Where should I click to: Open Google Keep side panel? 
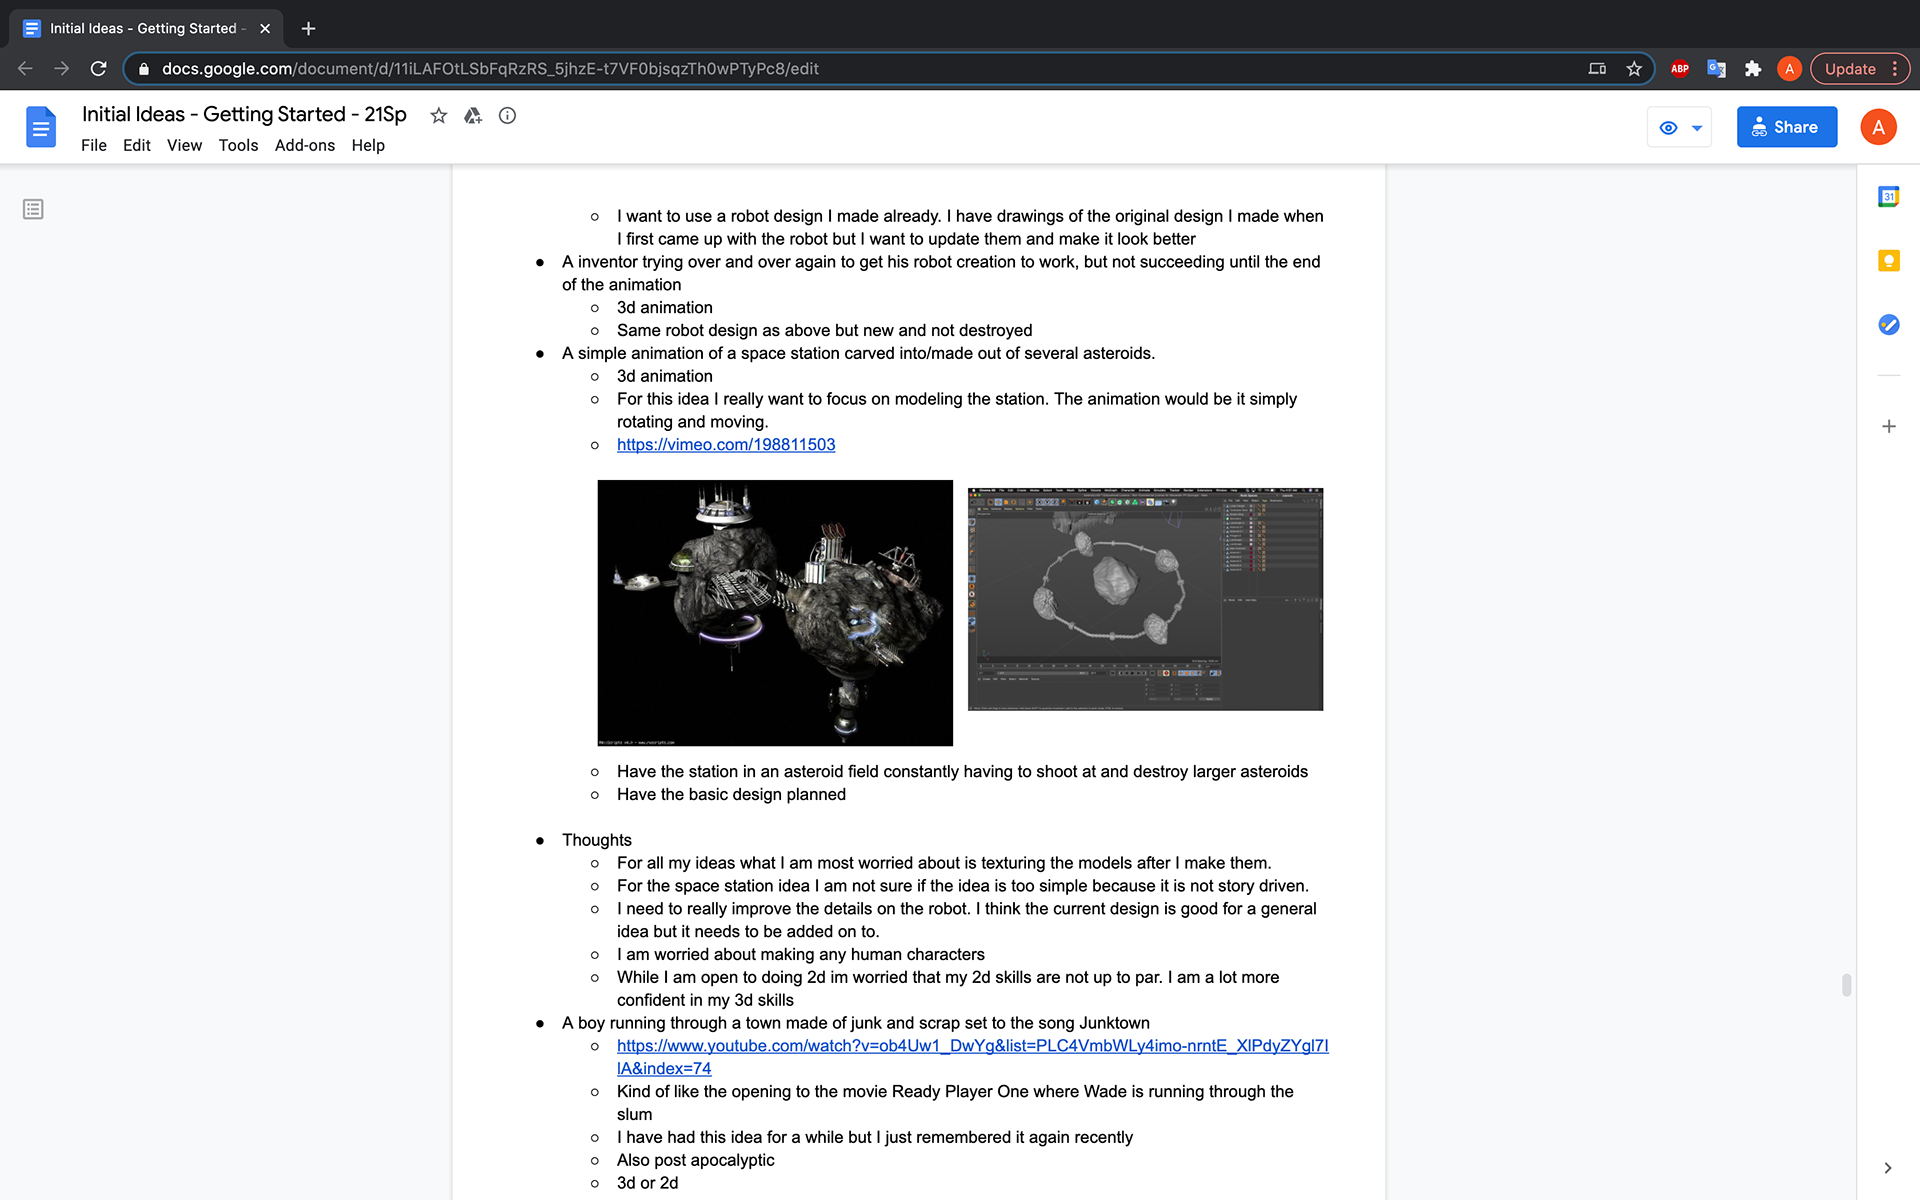click(1888, 261)
